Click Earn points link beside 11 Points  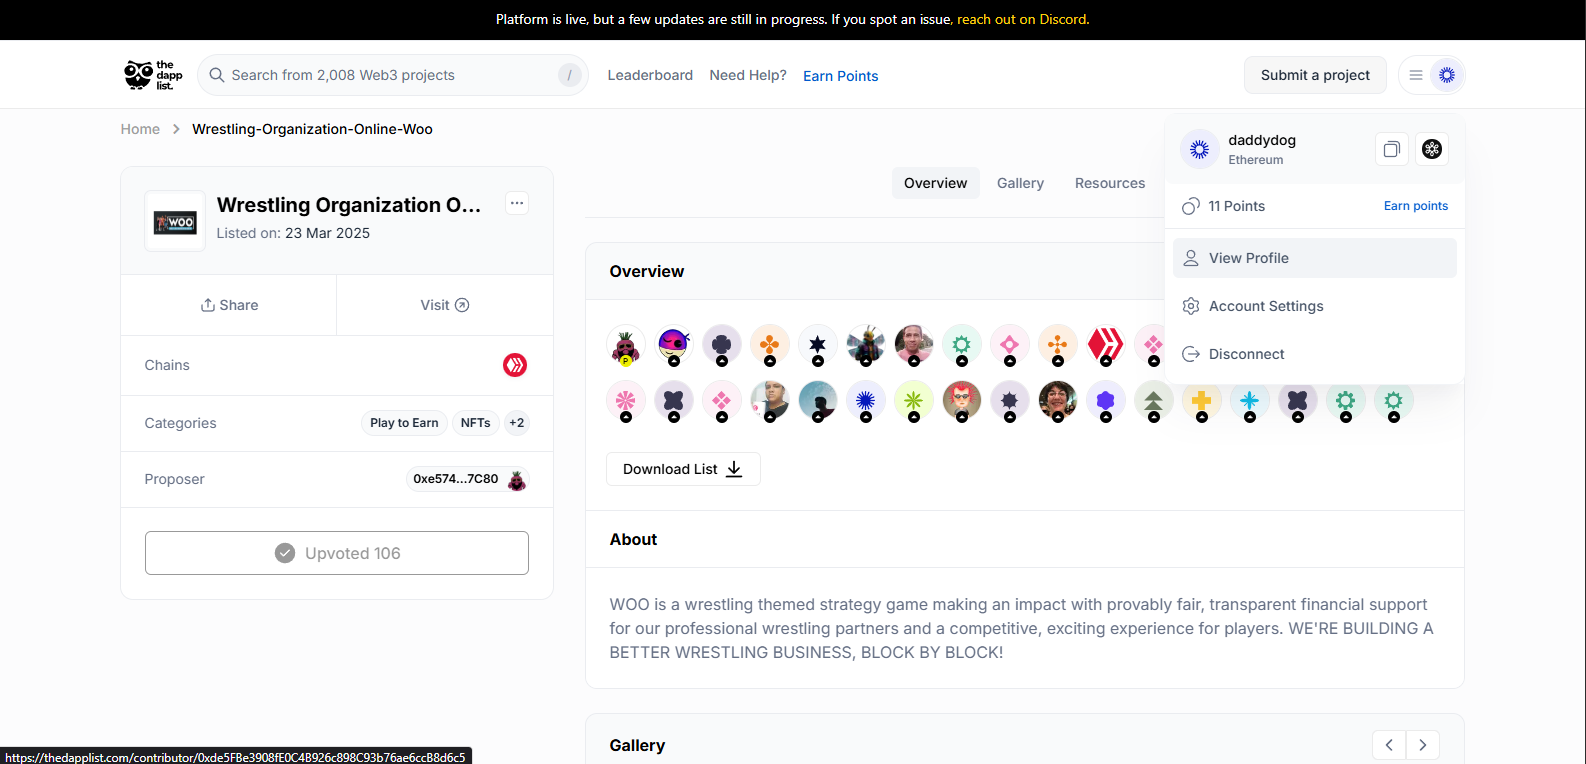point(1416,206)
